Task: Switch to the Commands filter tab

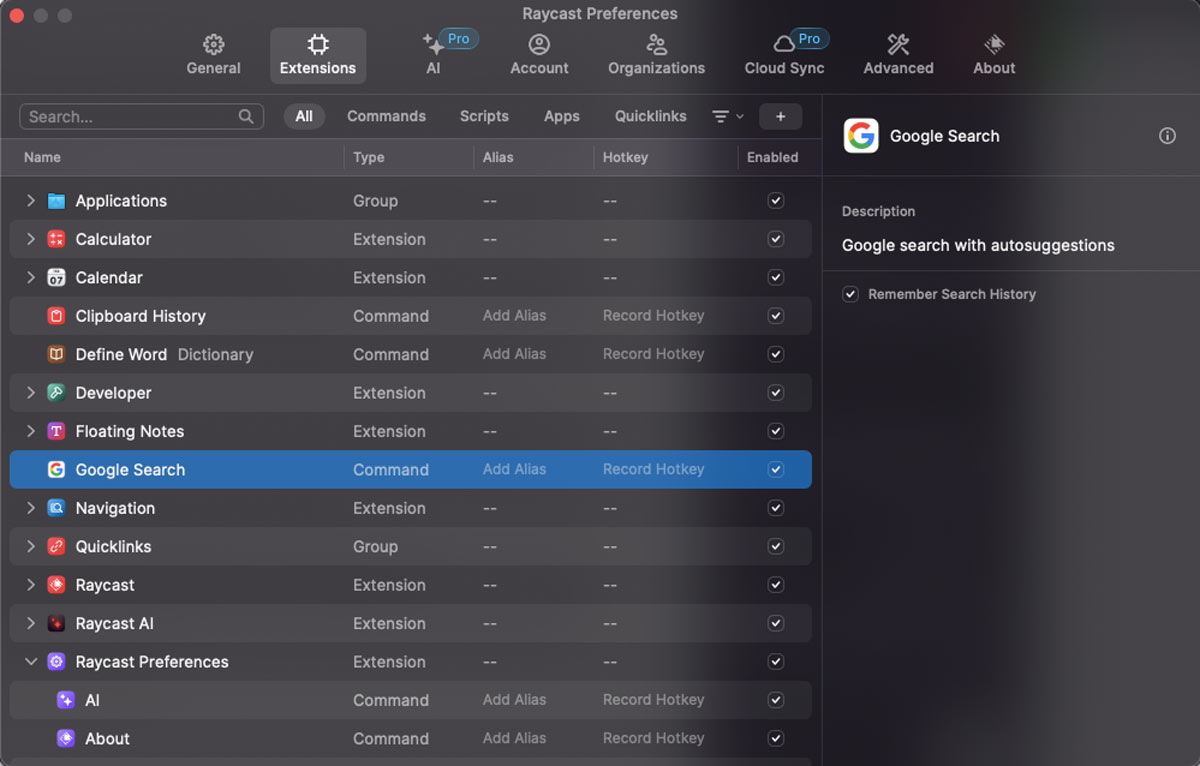Action: [x=386, y=116]
